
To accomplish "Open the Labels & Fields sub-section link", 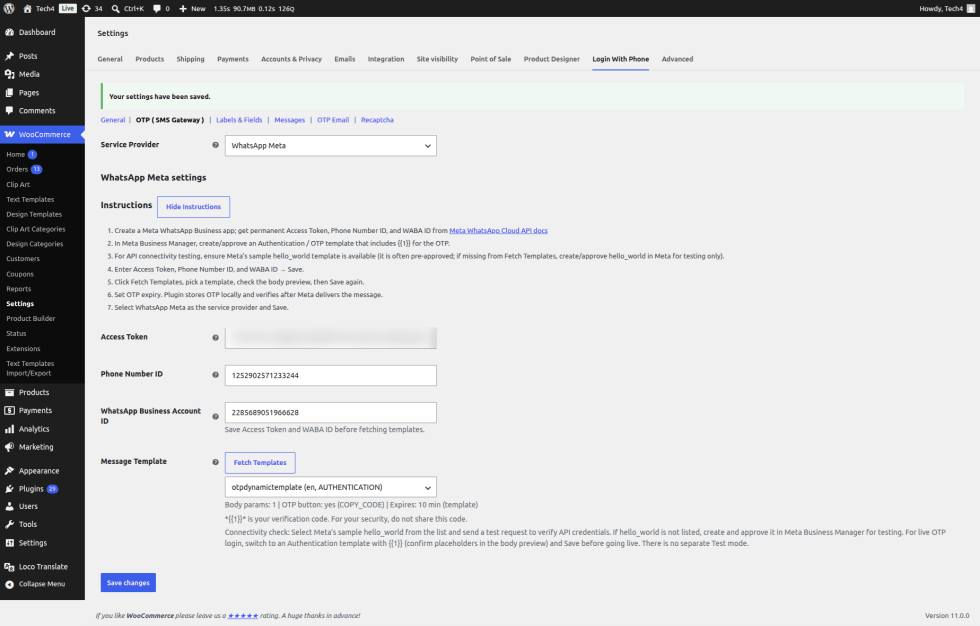I will 239,120.
